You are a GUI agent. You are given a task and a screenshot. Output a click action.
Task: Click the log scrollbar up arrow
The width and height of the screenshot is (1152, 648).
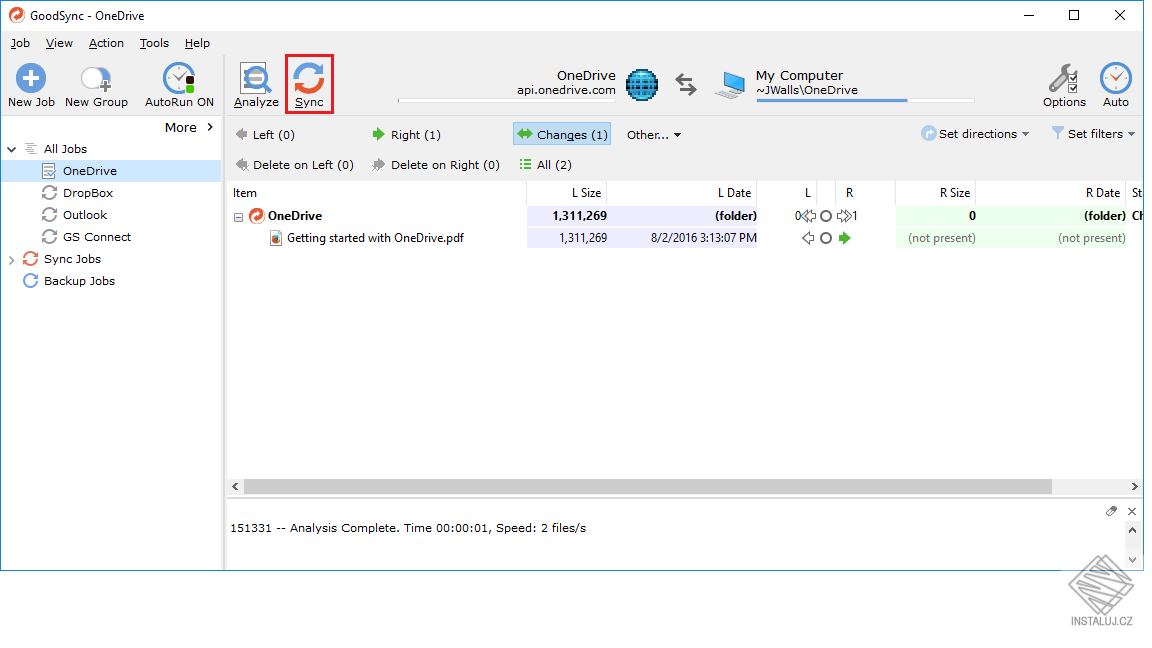(x=1132, y=530)
